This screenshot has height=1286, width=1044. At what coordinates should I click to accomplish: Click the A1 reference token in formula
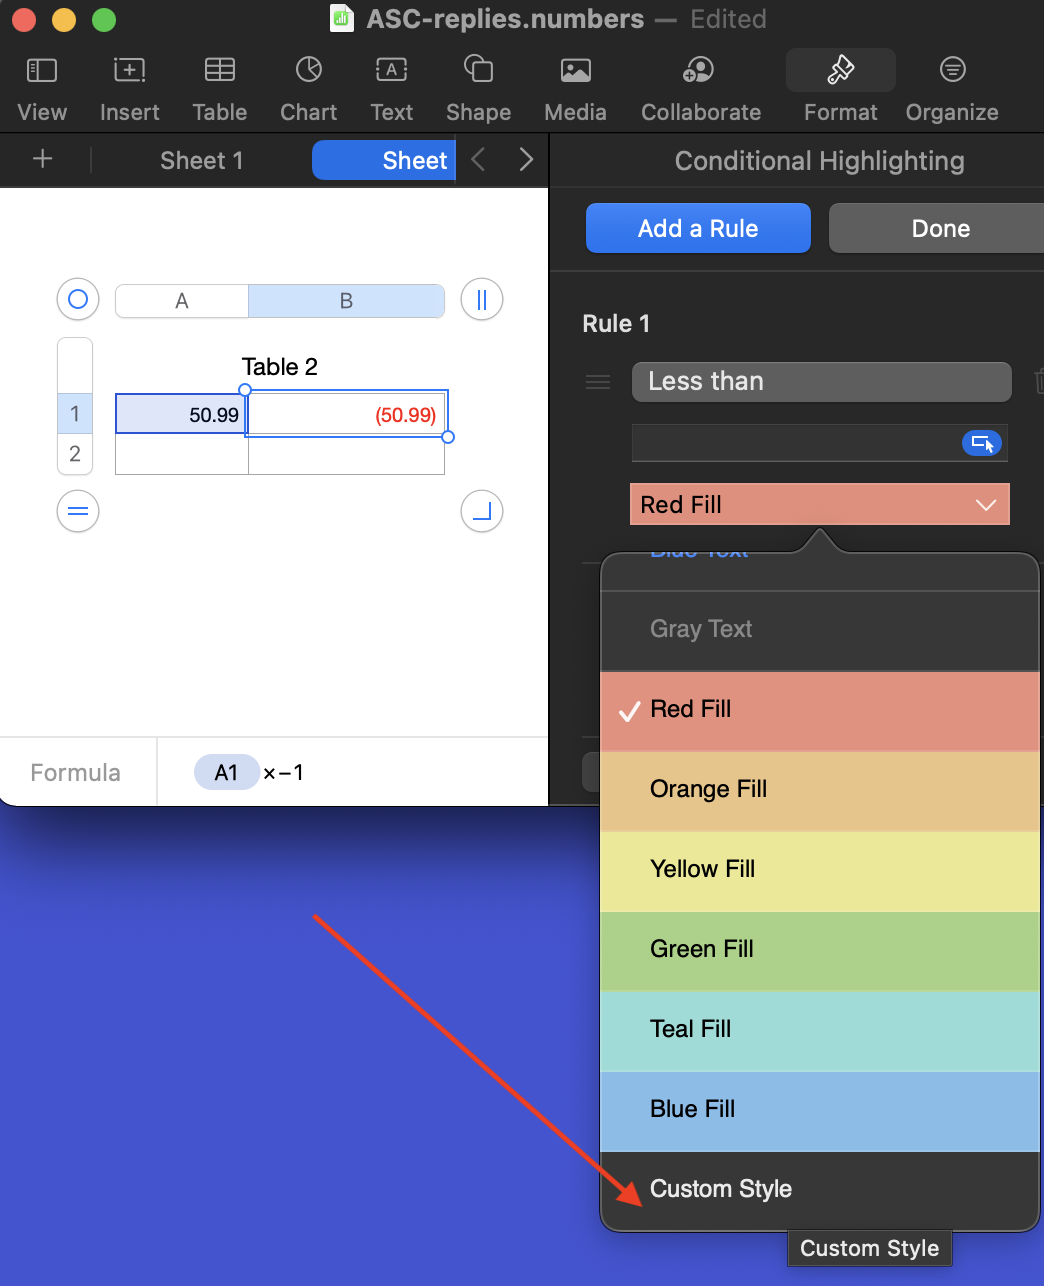coord(227,772)
